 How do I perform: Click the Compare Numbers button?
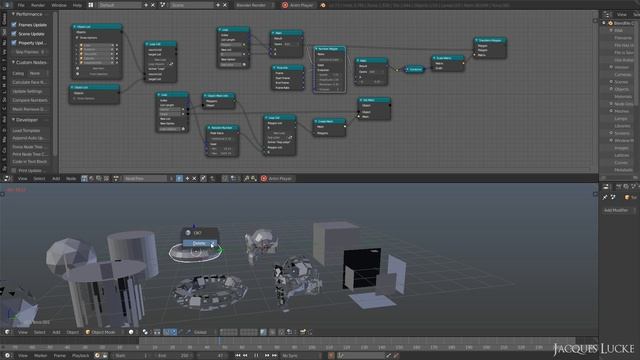tap(29, 100)
